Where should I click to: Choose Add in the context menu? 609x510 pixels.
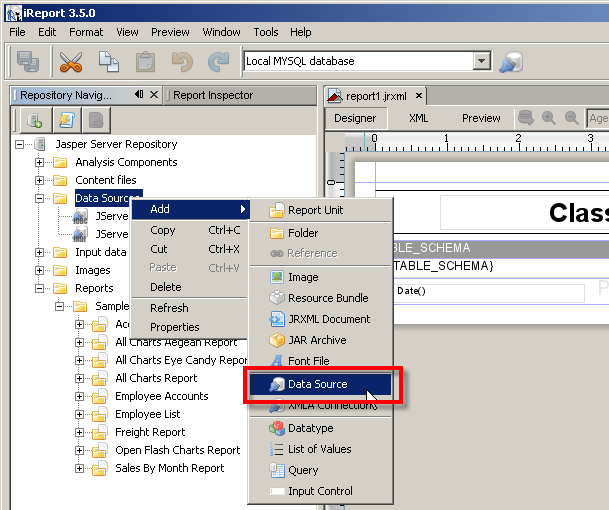click(x=190, y=209)
